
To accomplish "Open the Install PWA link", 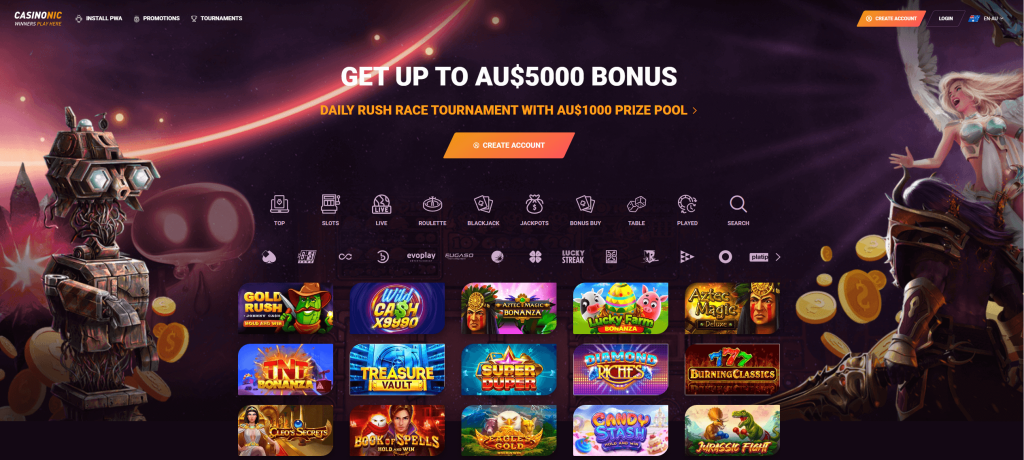I will pos(99,18).
